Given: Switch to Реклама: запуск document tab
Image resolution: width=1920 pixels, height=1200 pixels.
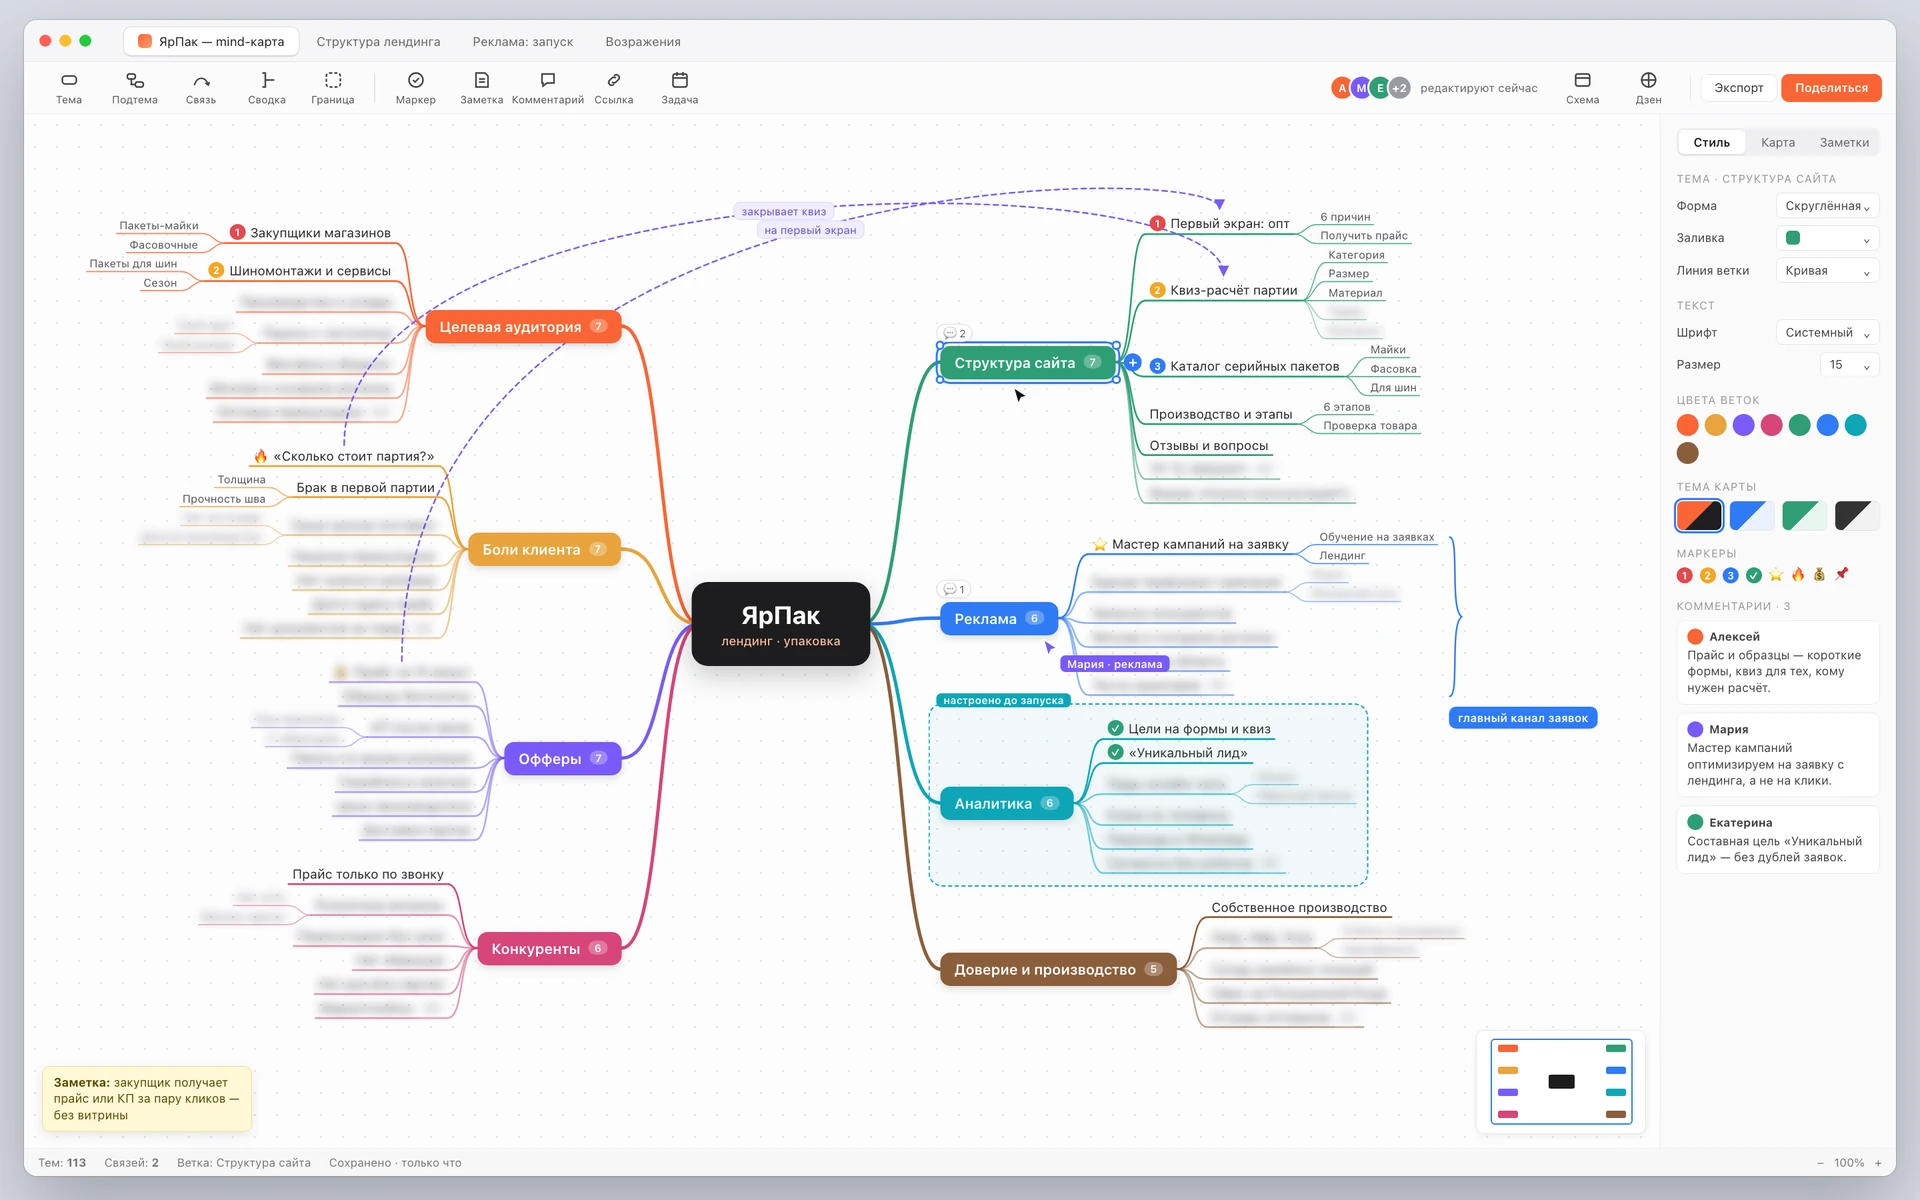Looking at the screenshot, I should click(523, 41).
